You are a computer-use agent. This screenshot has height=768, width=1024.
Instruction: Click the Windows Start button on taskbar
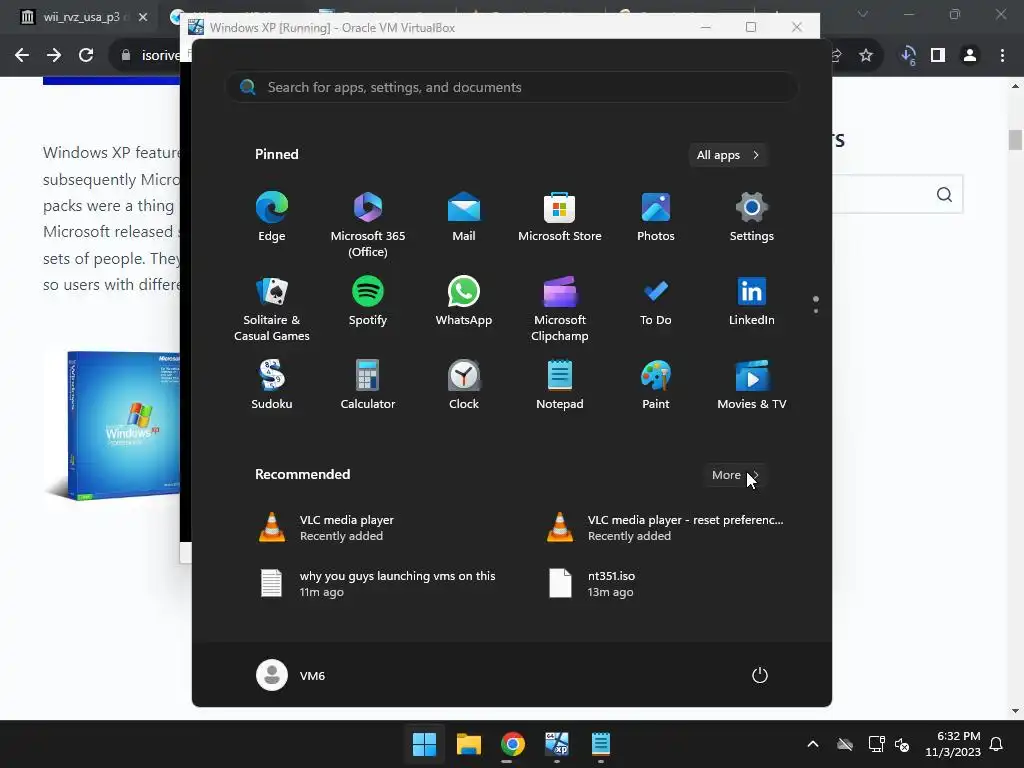[424, 744]
